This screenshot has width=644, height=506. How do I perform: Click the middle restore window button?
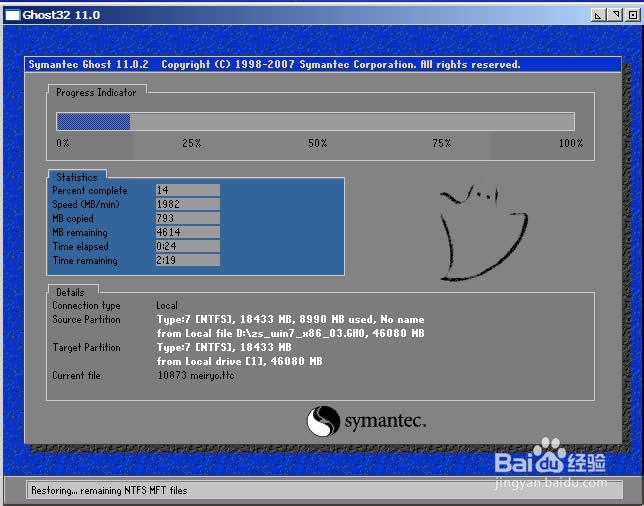615,15
